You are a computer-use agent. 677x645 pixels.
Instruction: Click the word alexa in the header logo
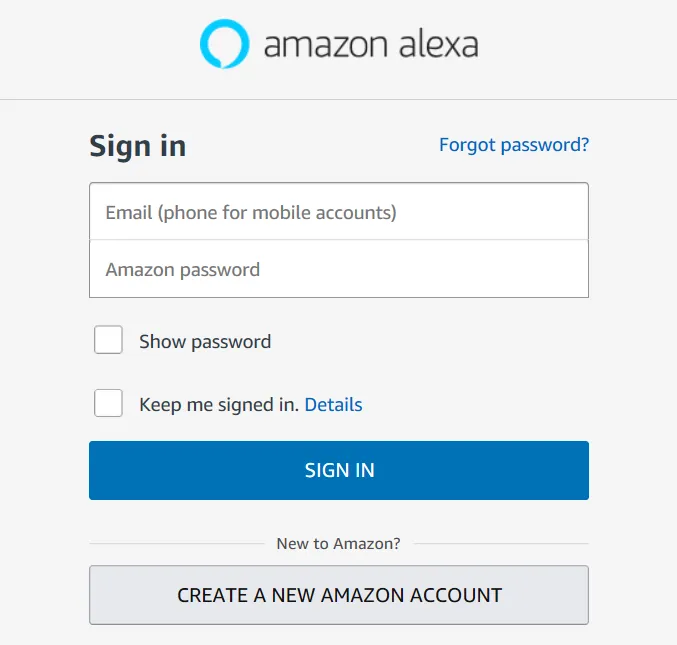coord(439,44)
